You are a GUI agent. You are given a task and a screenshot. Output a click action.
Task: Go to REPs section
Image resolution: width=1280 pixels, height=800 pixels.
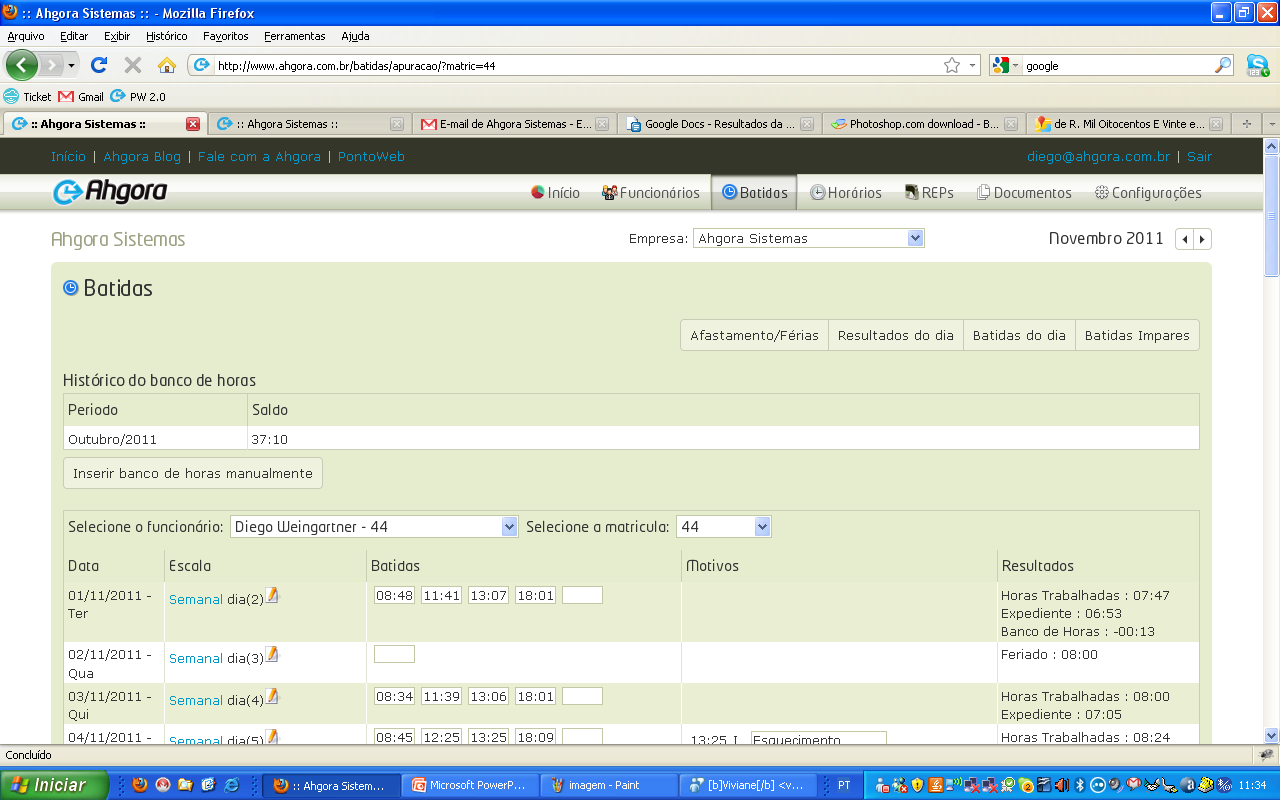[929, 193]
